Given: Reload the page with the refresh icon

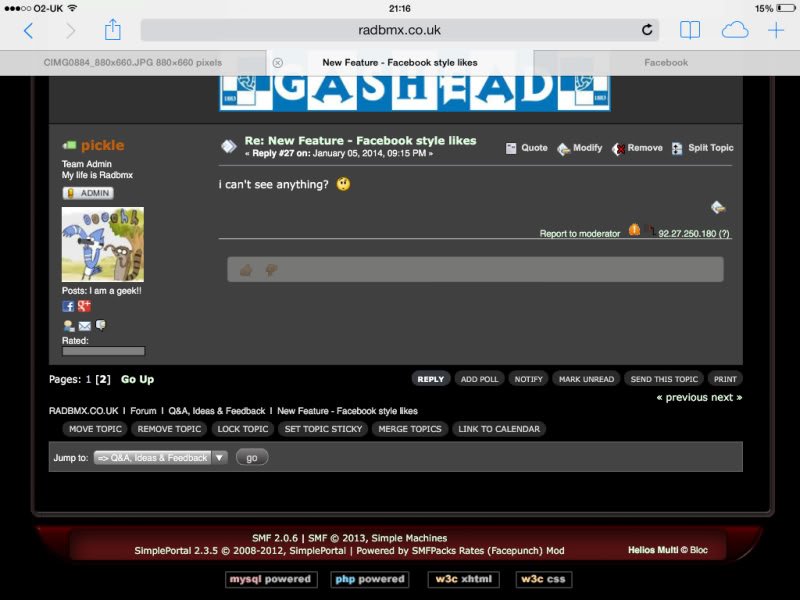Looking at the screenshot, I should 647,30.
